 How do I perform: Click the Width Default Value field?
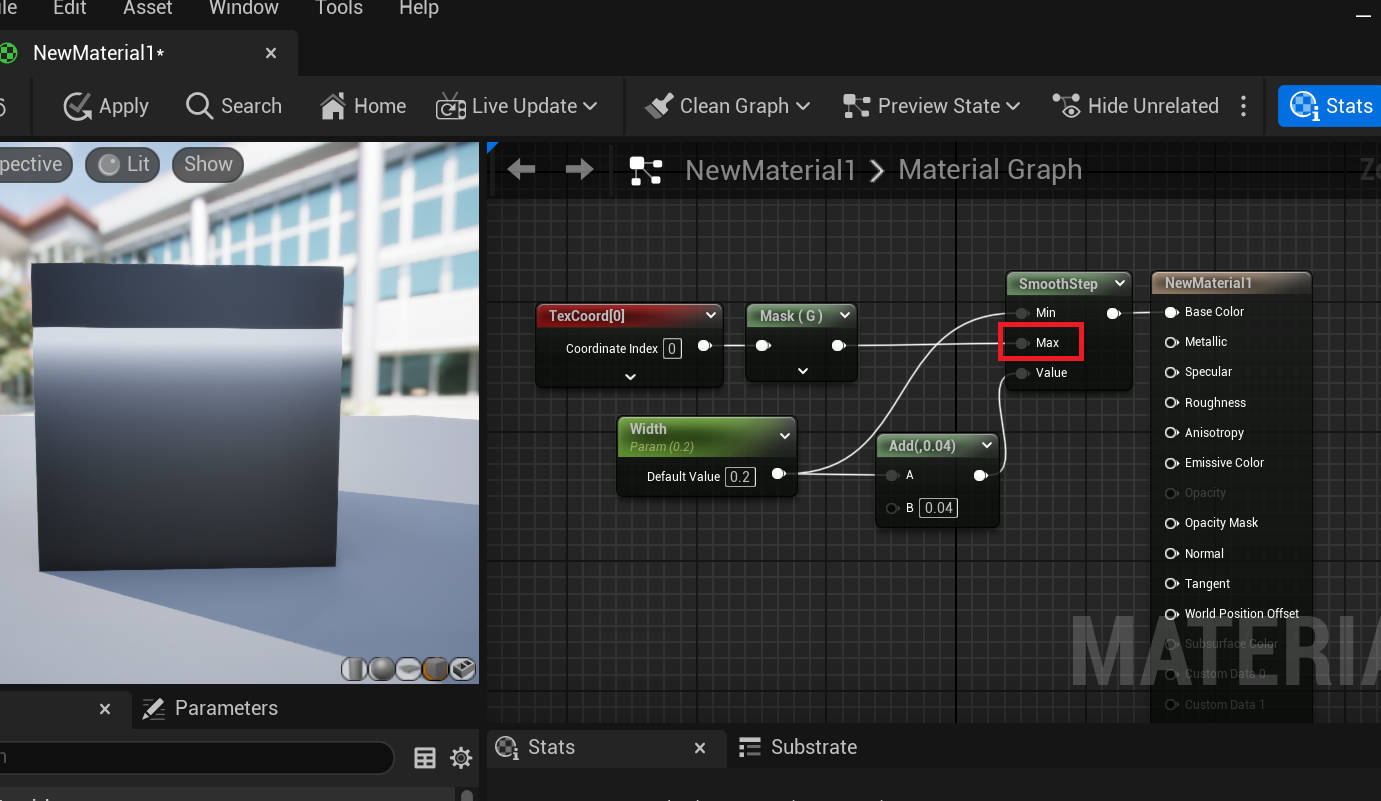pyautogui.click(x=740, y=477)
